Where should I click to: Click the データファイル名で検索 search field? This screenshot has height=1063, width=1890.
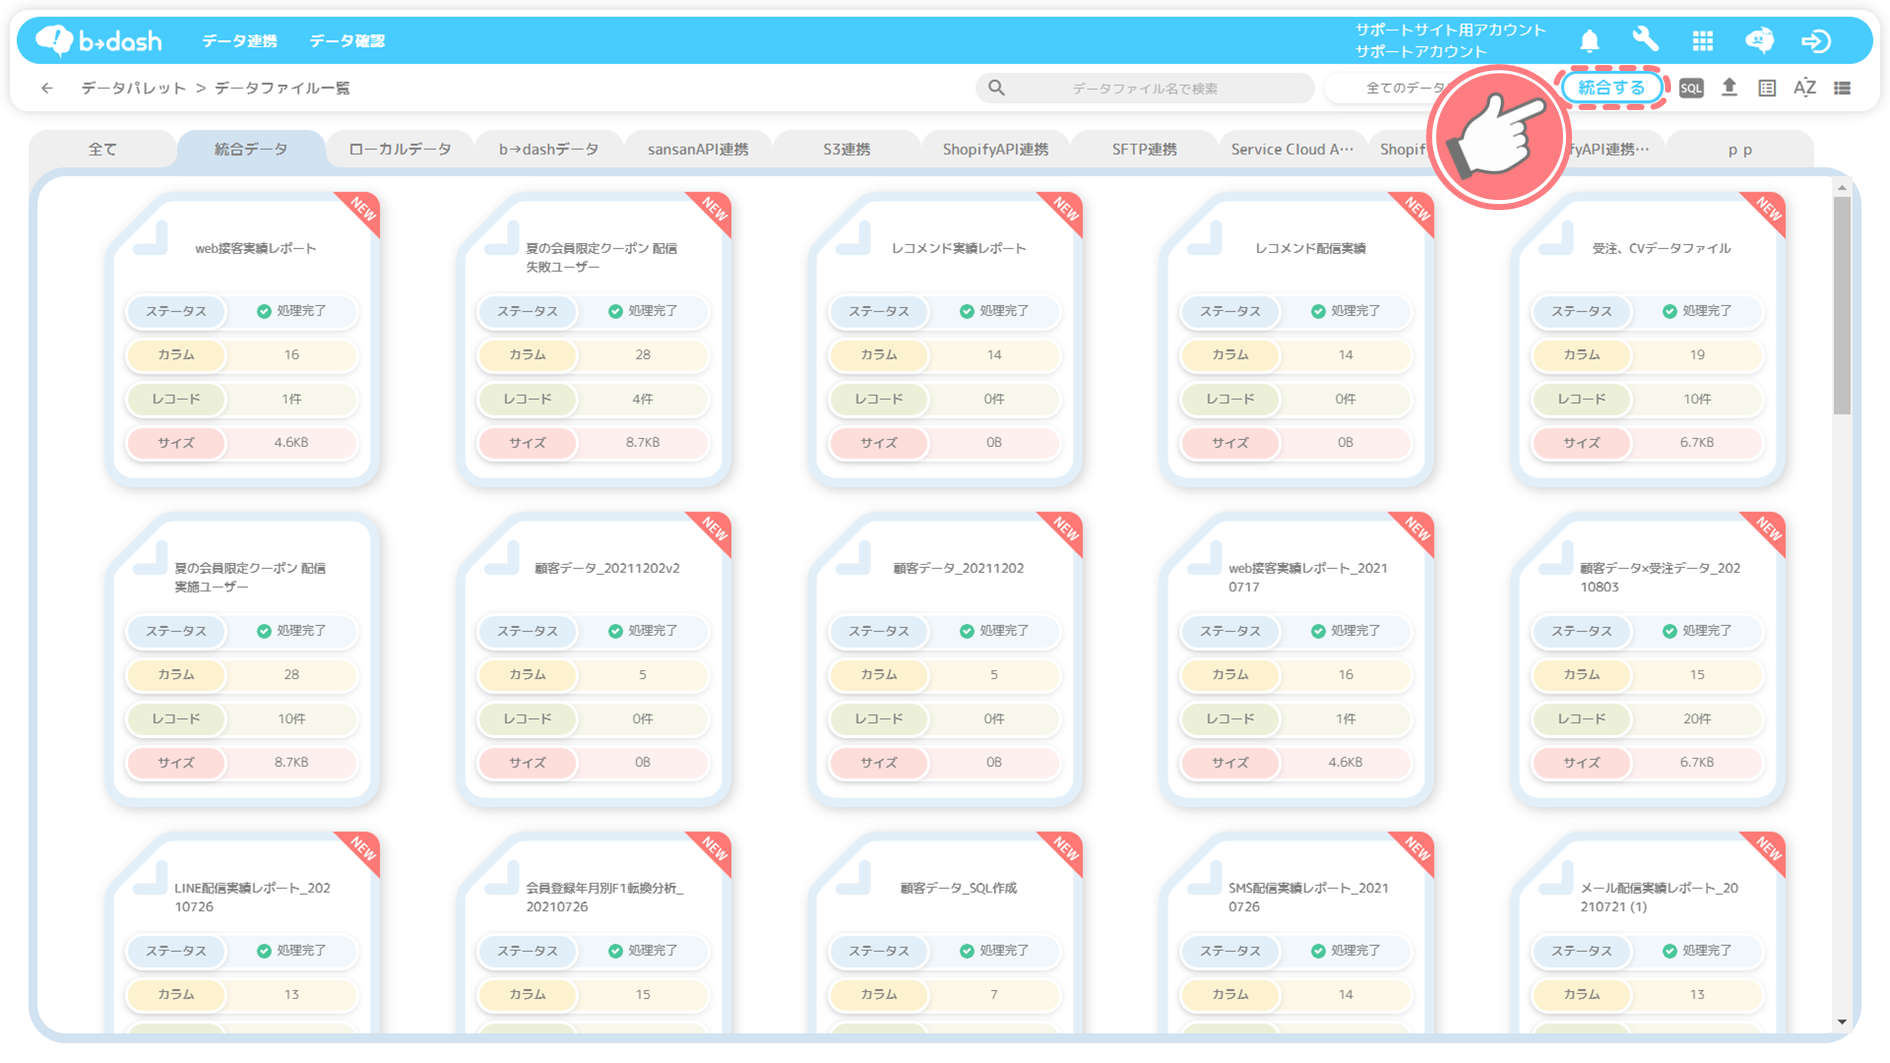click(1145, 88)
